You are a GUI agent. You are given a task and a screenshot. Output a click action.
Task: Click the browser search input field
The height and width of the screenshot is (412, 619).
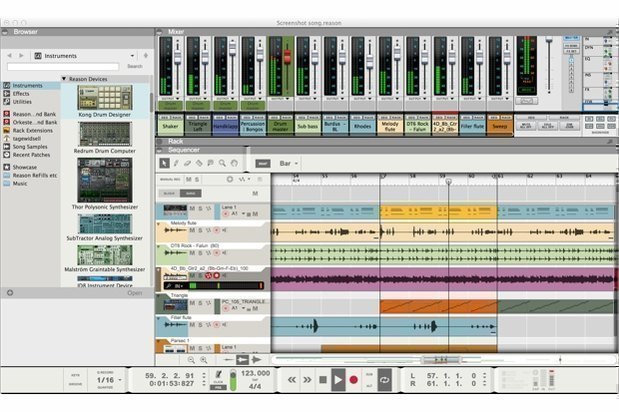pos(63,67)
